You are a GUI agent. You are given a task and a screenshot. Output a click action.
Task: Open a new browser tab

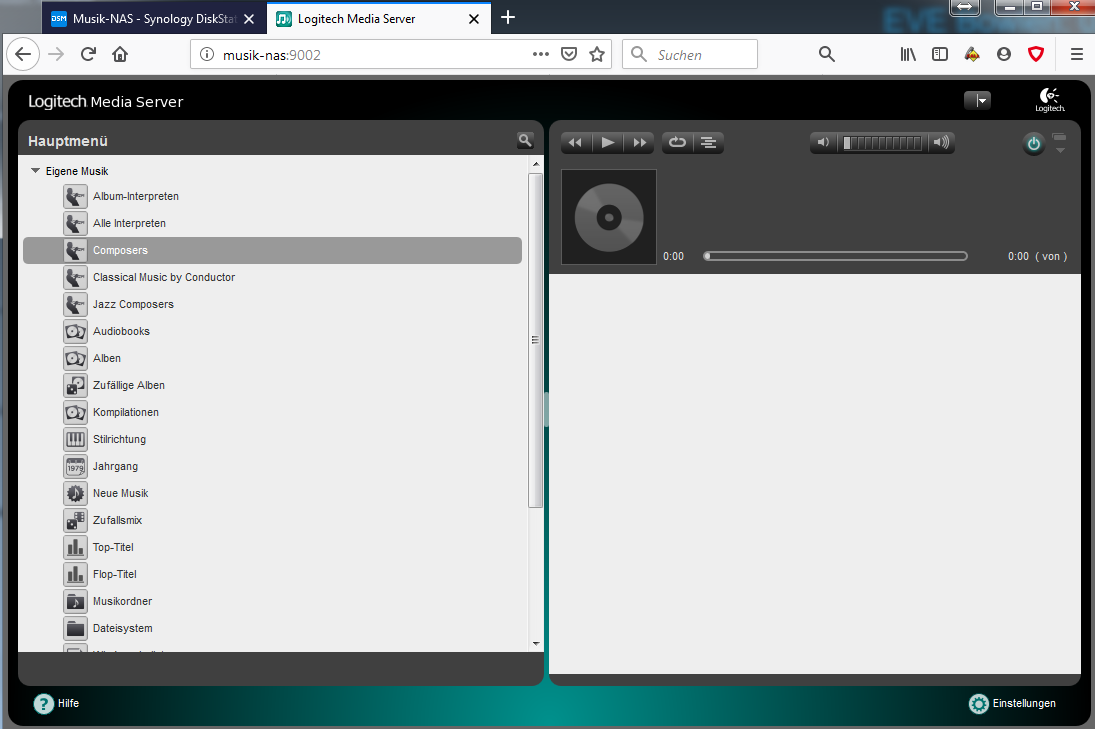[508, 18]
